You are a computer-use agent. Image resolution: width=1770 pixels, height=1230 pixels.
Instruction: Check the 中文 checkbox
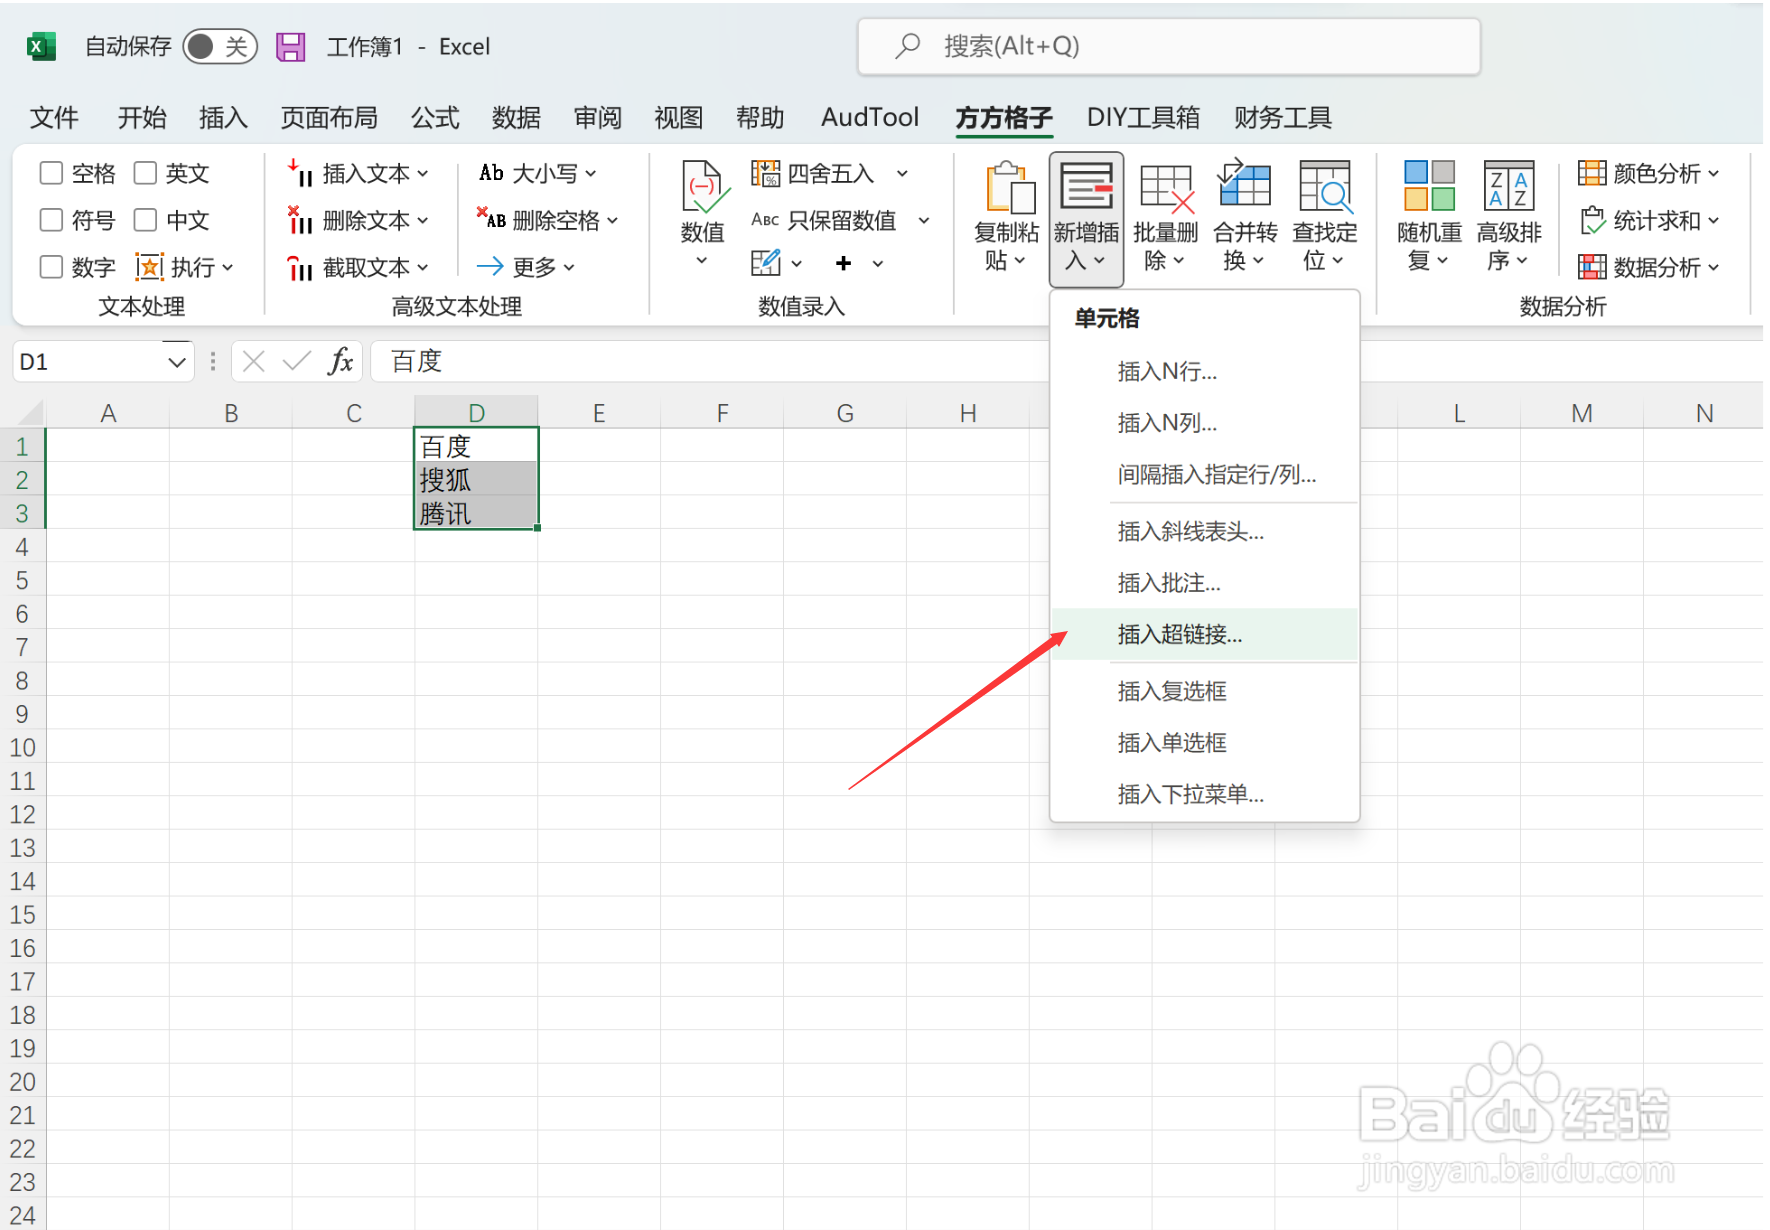(146, 220)
